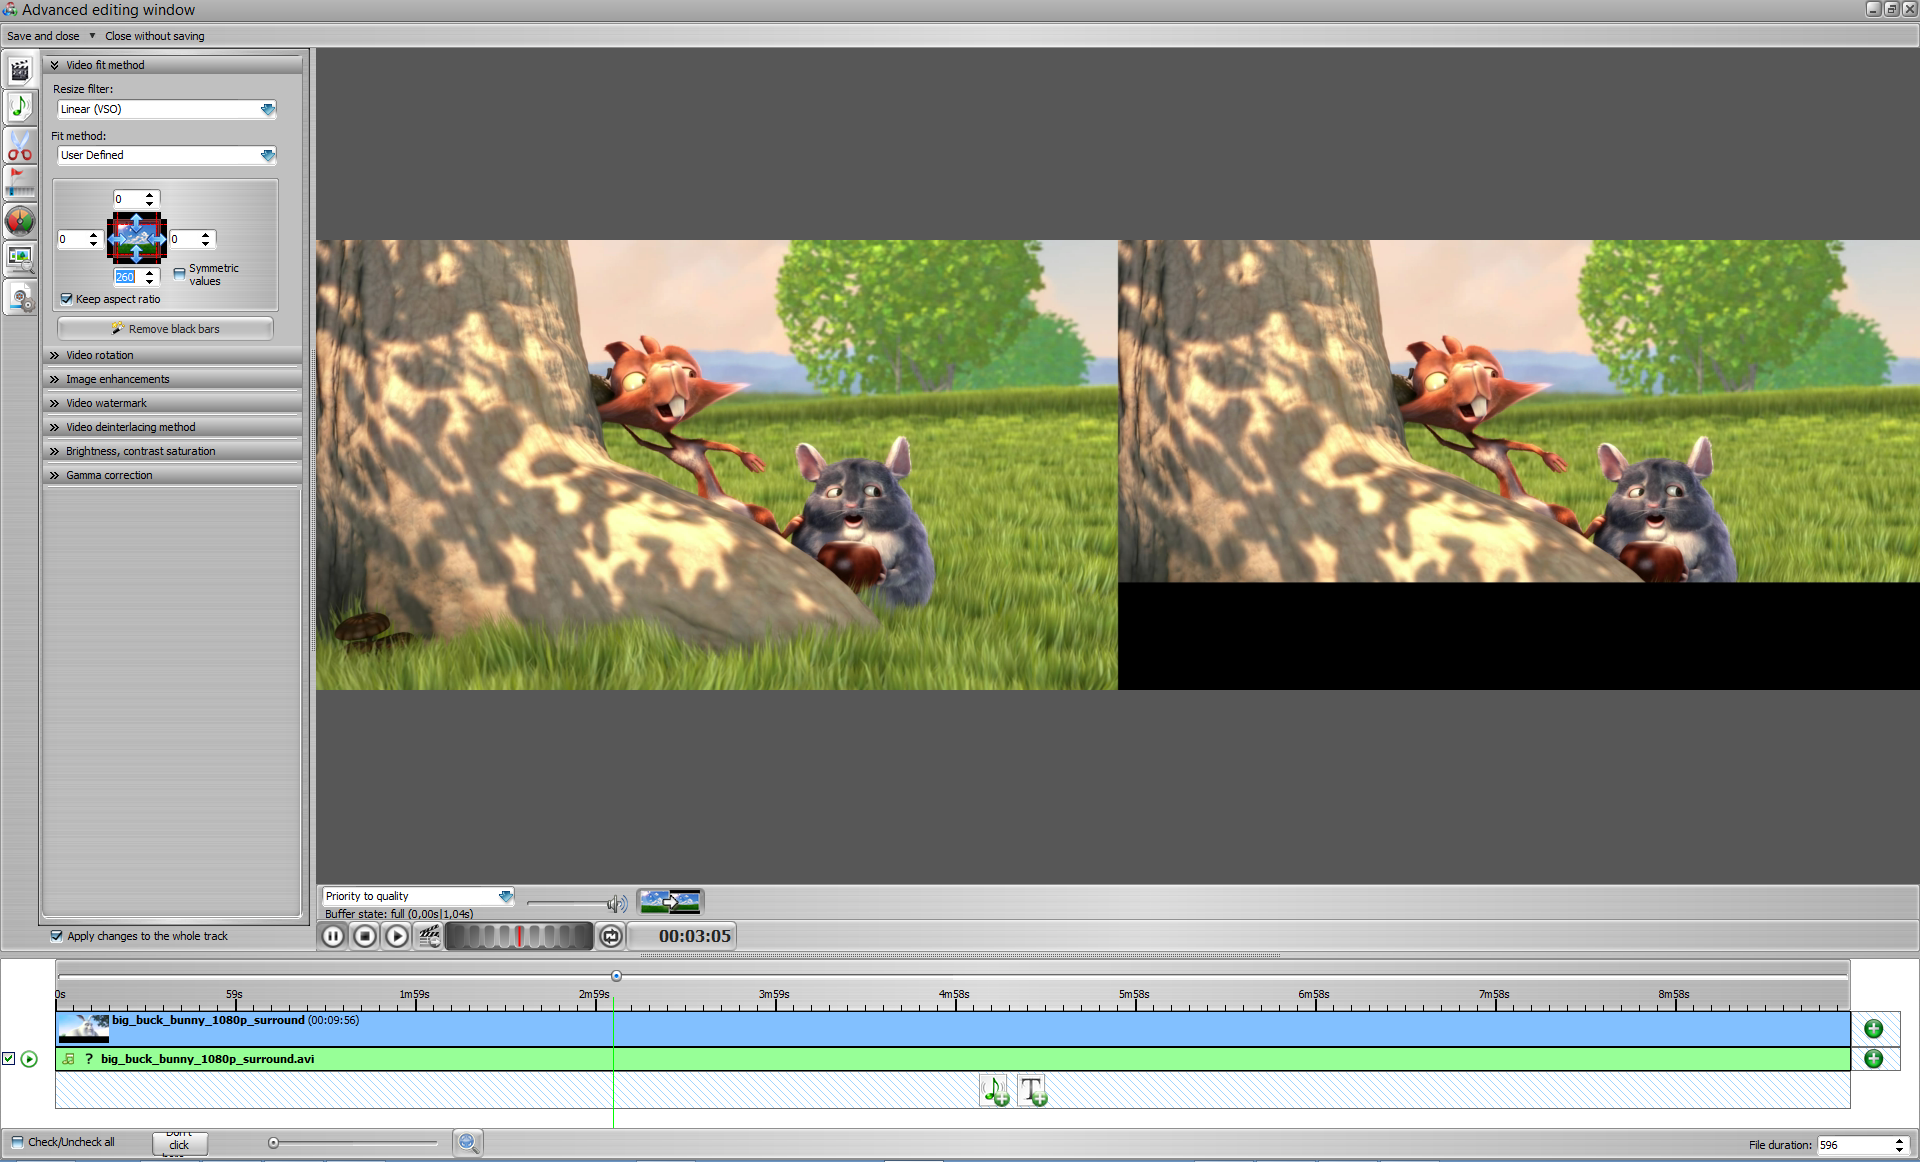Image resolution: width=1920 pixels, height=1162 pixels.
Task: Click the timeline zoom magnifier button
Action: tap(468, 1143)
